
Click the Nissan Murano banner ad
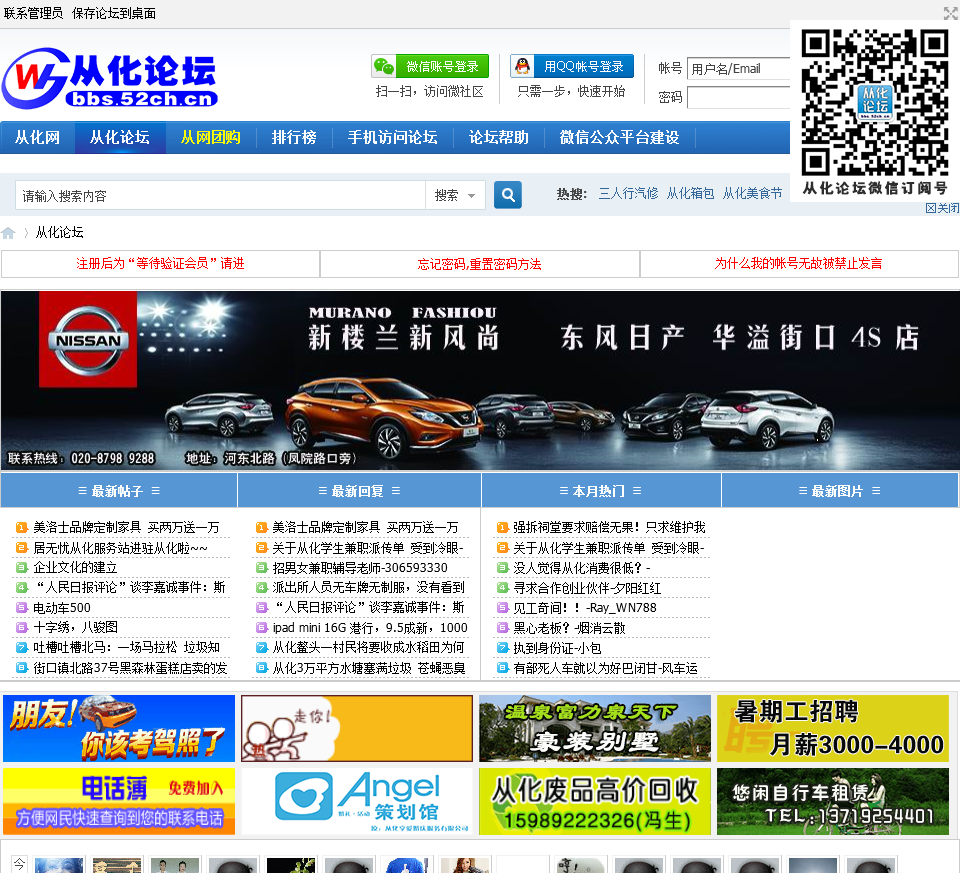480,380
